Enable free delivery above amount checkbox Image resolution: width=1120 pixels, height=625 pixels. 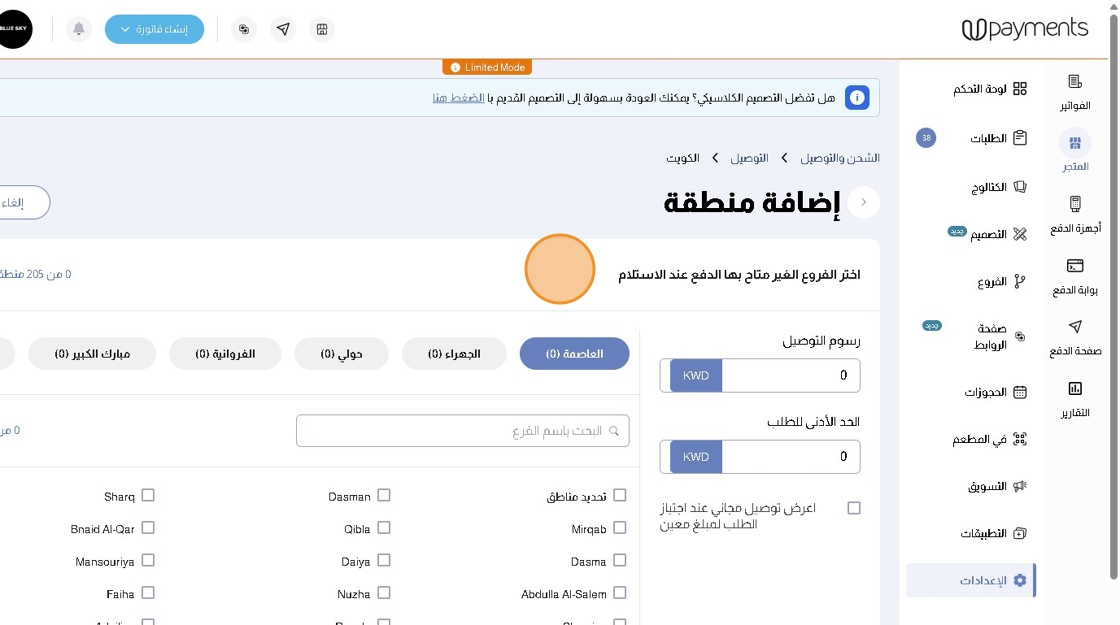(854, 508)
